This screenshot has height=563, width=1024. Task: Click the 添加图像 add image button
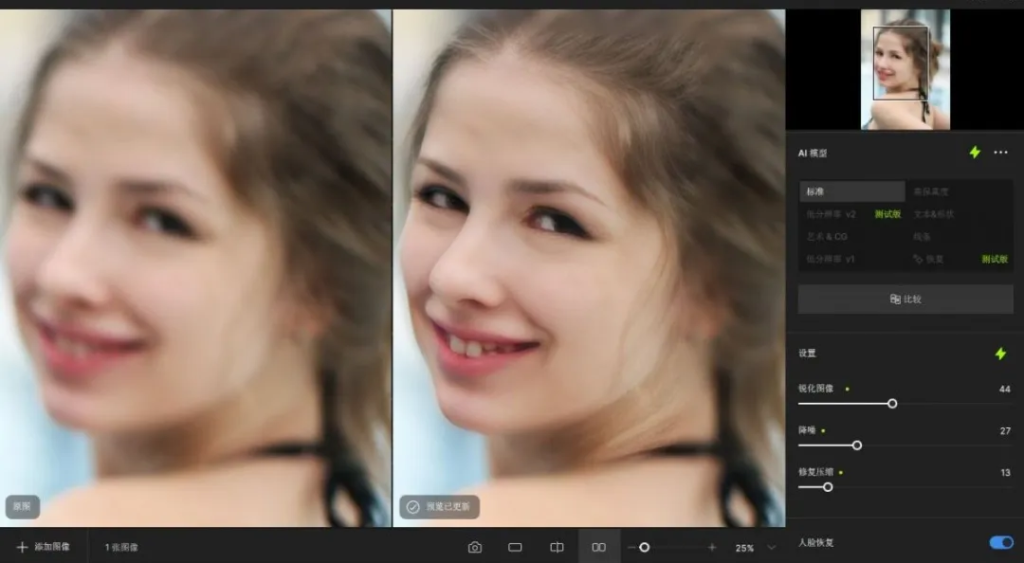tap(43, 547)
